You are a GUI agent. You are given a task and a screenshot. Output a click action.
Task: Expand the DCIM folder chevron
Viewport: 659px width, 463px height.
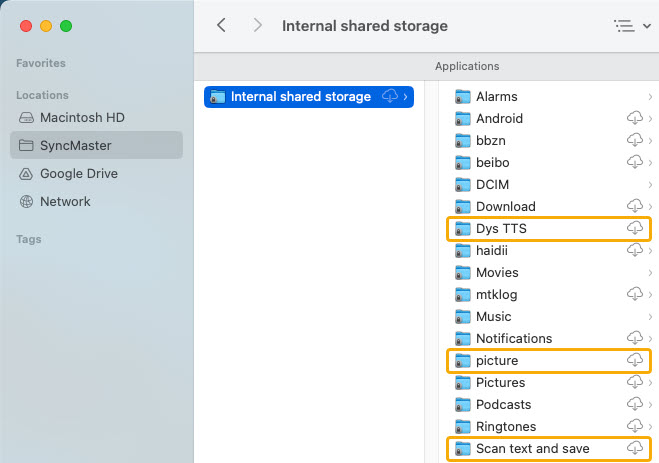point(650,184)
